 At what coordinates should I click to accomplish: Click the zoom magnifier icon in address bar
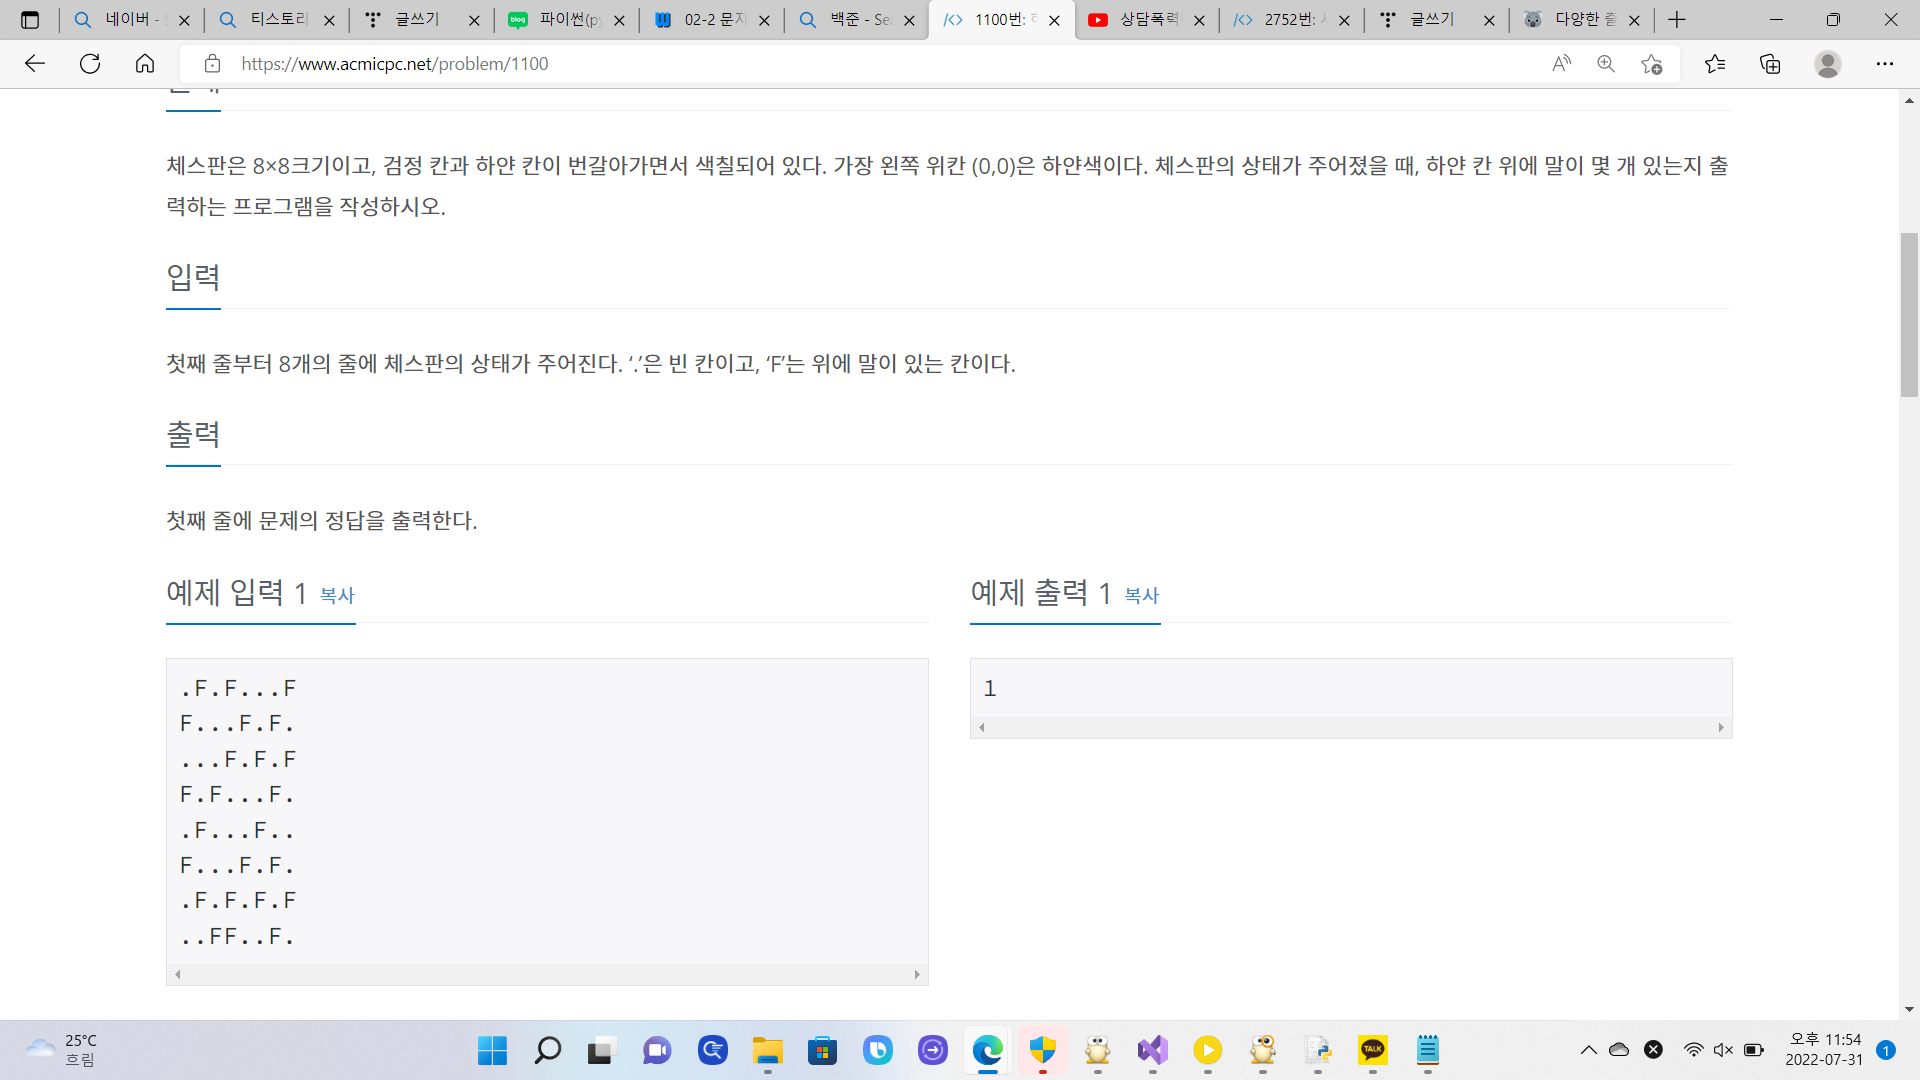[x=1606, y=64]
